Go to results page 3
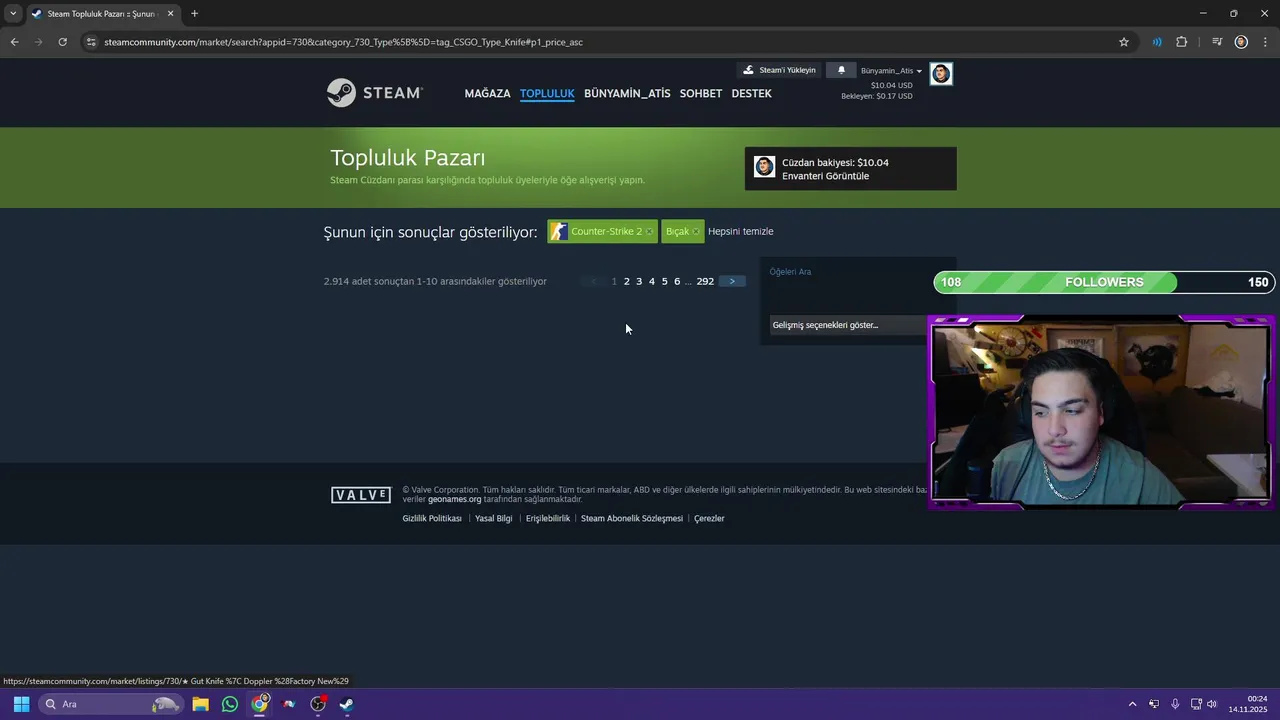Screen dimensions: 1280x720 click(639, 281)
